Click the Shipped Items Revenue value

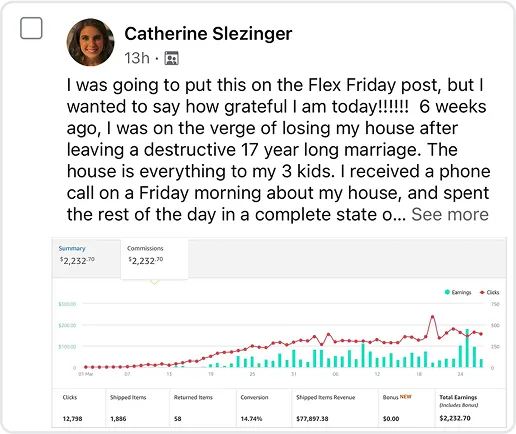[312, 418]
